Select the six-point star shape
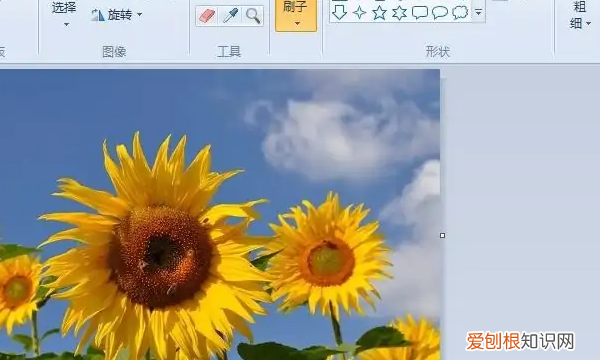Image resolution: width=600 pixels, height=360 pixels. pos(399,13)
